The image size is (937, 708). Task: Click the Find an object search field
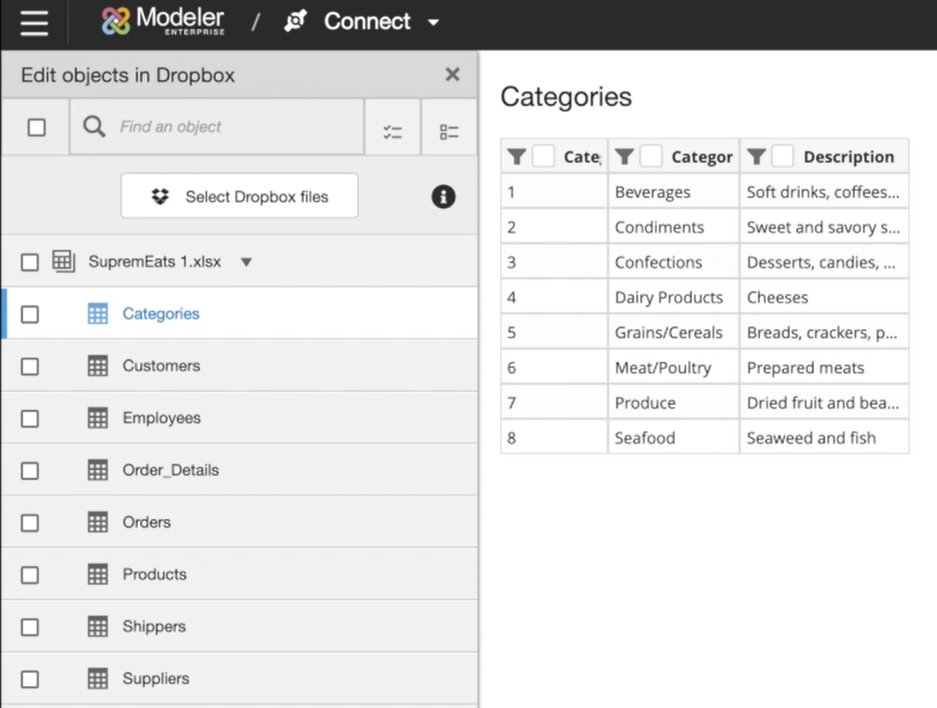coord(235,127)
